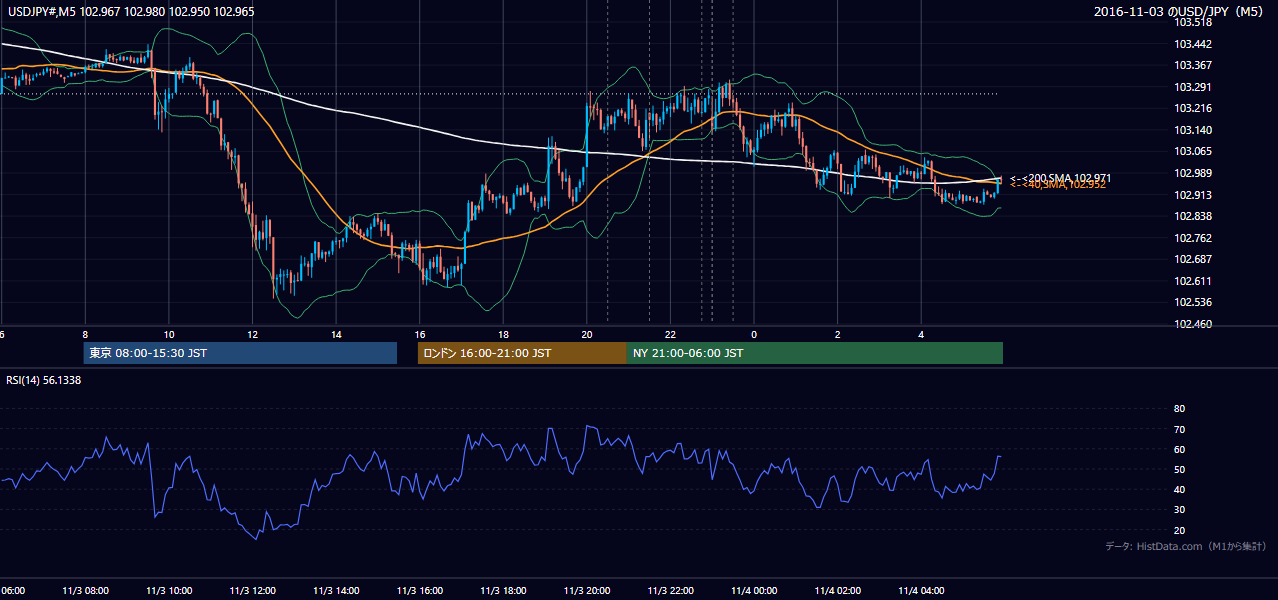Click price axis label 103.065
Image resolution: width=1278 pixels, height=600 pixels.
click(1194, 152)
